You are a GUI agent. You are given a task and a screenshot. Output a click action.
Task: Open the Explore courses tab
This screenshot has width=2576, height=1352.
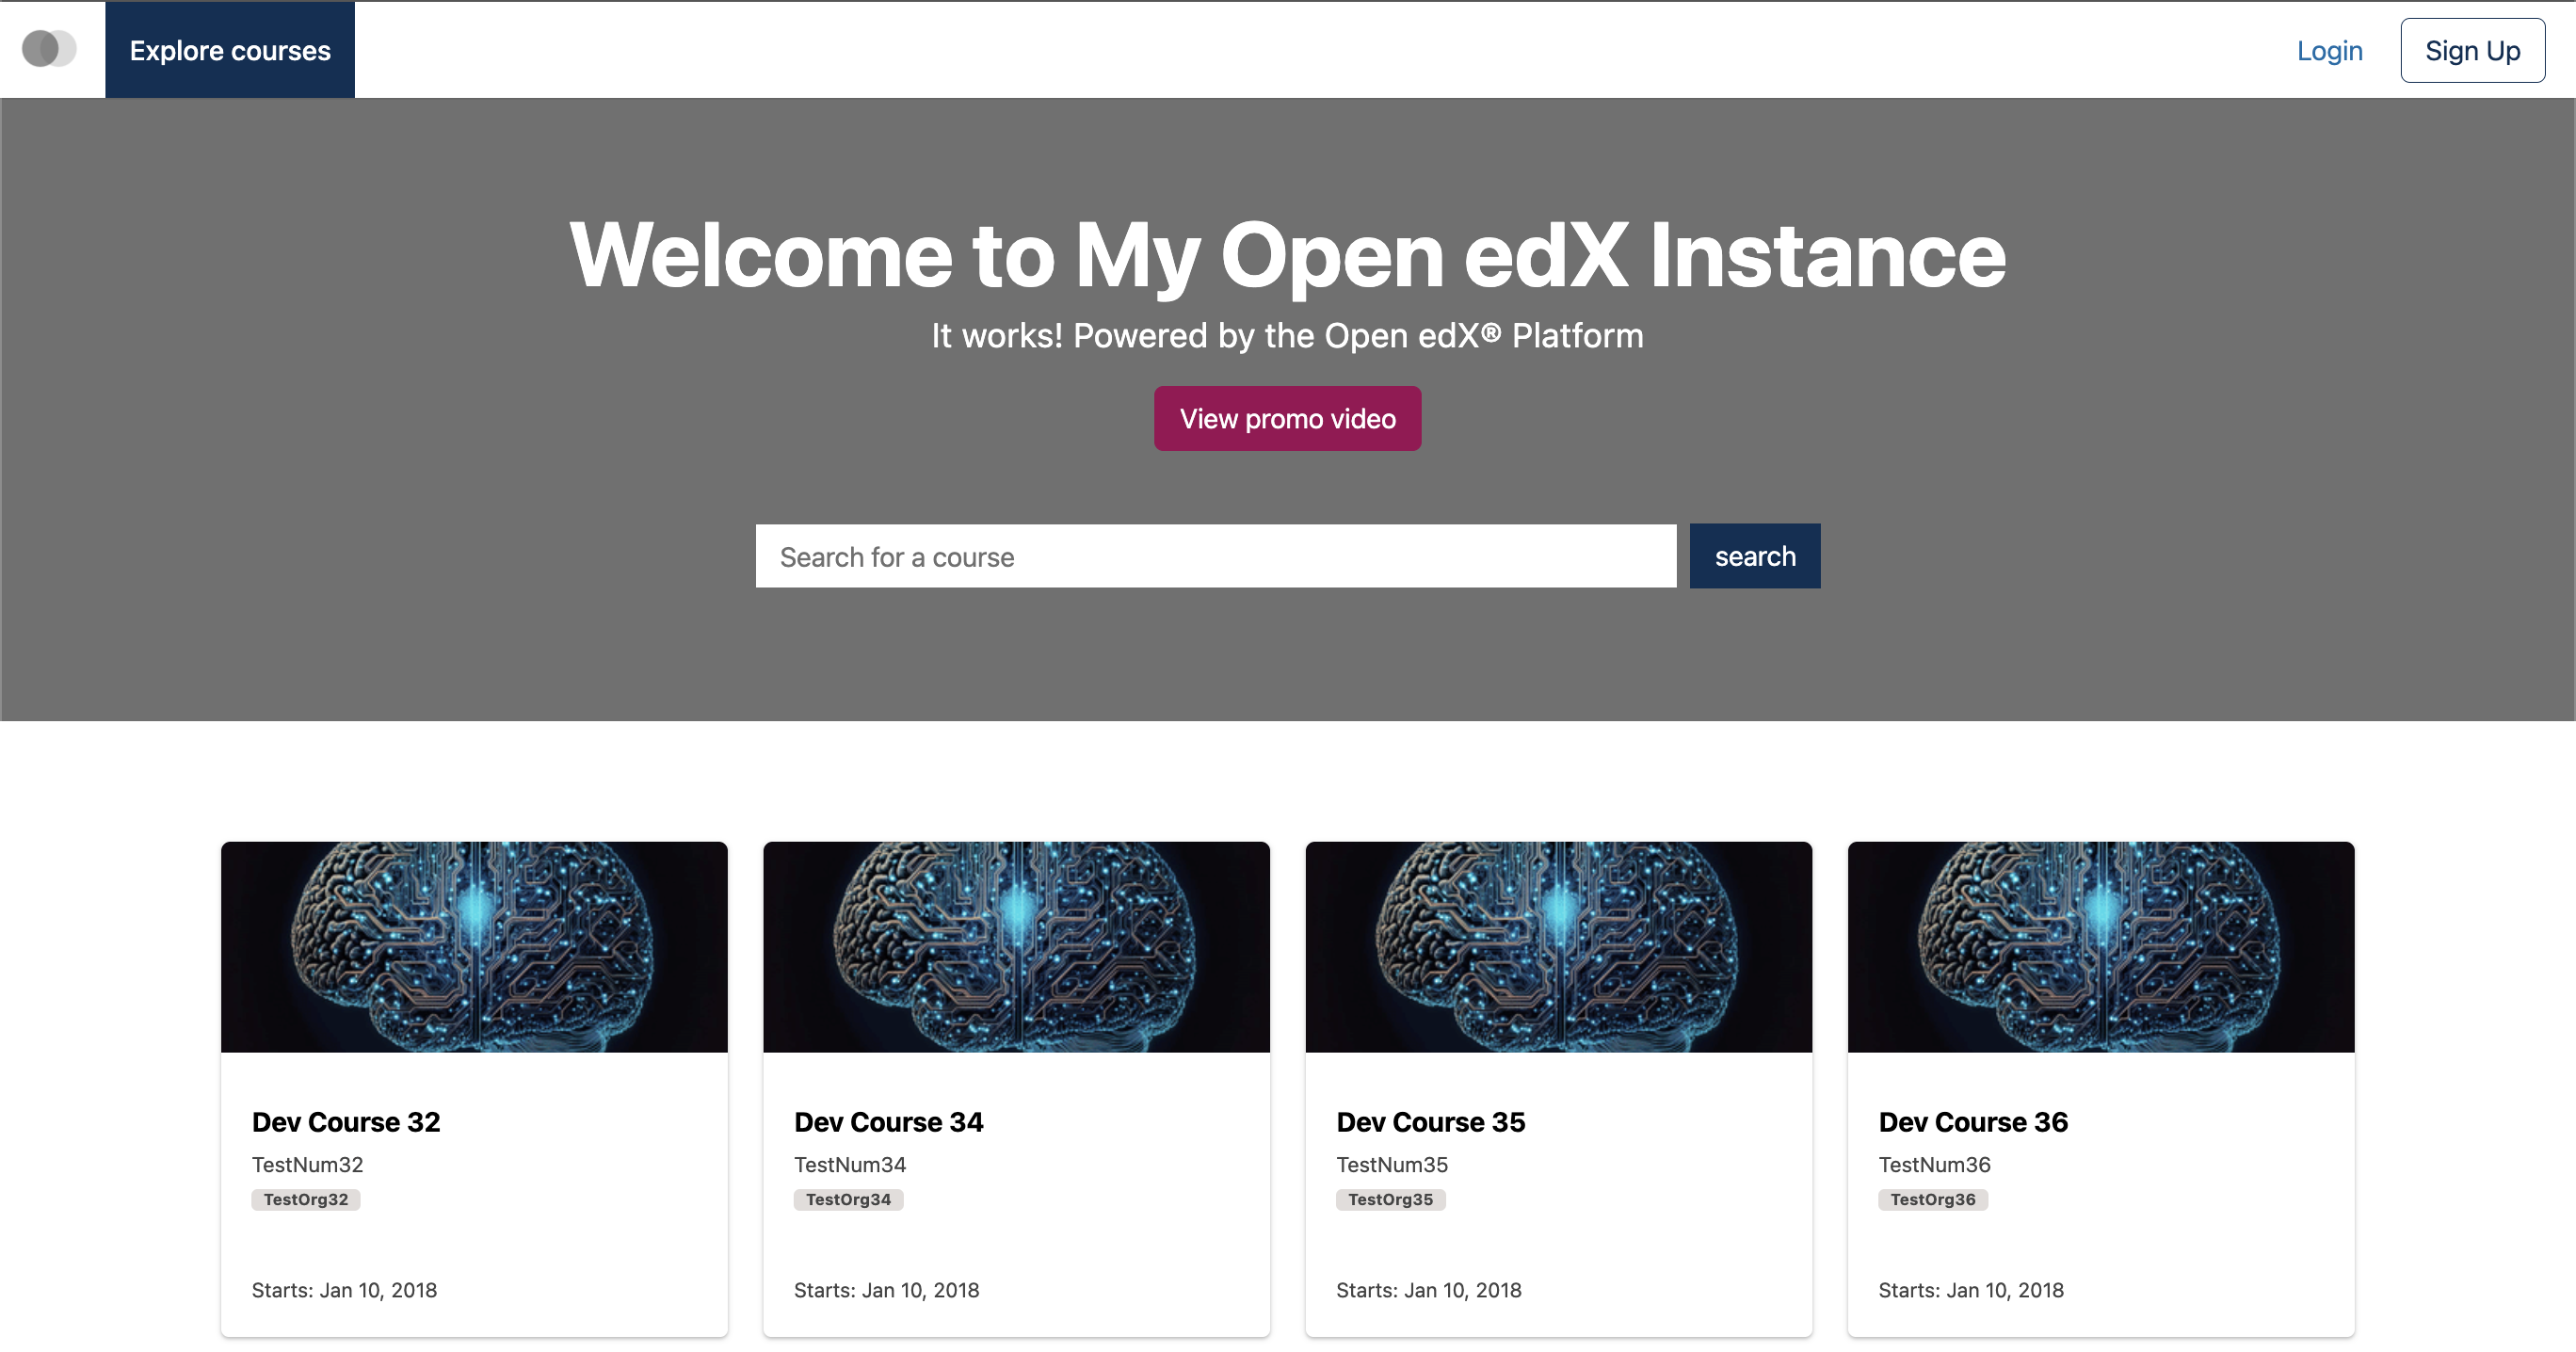230,51
